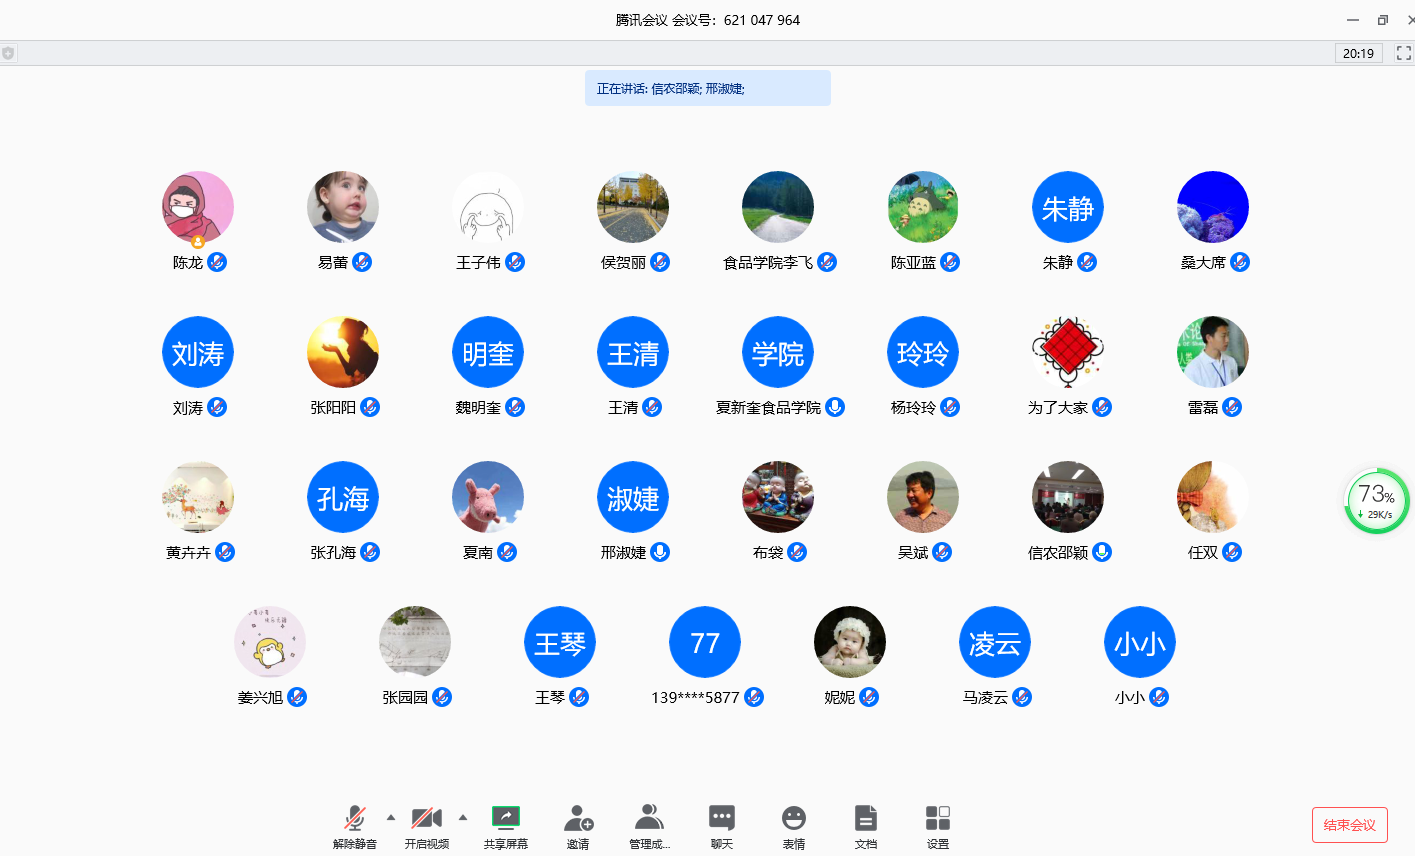1415x856 pixels.
Task: Click the 20:19 meeting timer
Action: (x=1358, y=53)
